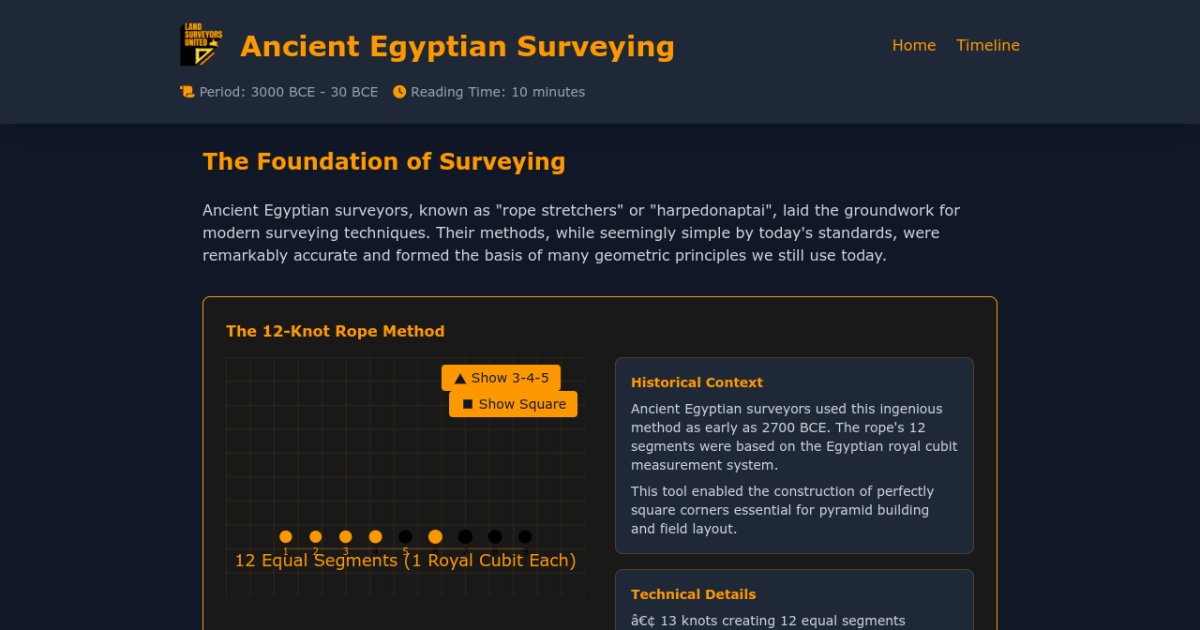Click the triangle icon on the Show 3-4-5 button
The image size is (1200, 630).
pyautogui.click(x=461, y=378)
